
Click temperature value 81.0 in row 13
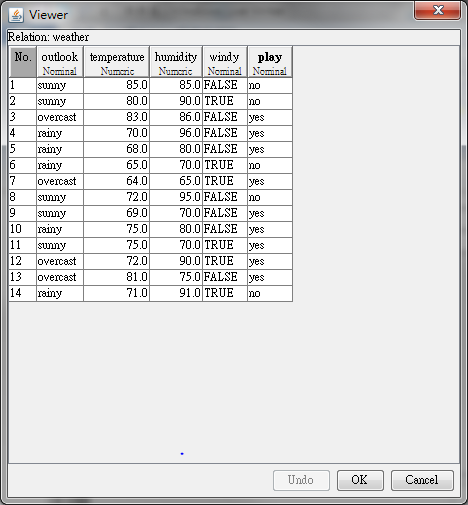coord(117,277)
